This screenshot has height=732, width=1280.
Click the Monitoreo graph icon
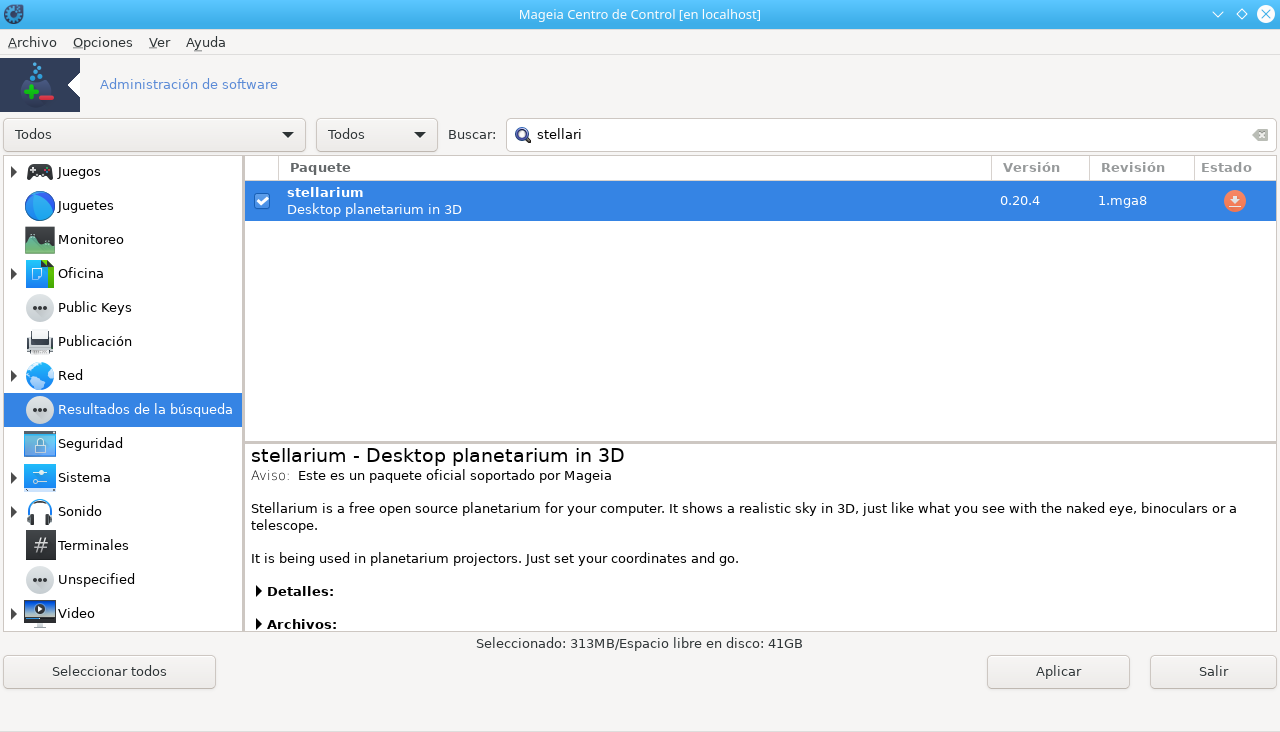[x=40, y=240]
